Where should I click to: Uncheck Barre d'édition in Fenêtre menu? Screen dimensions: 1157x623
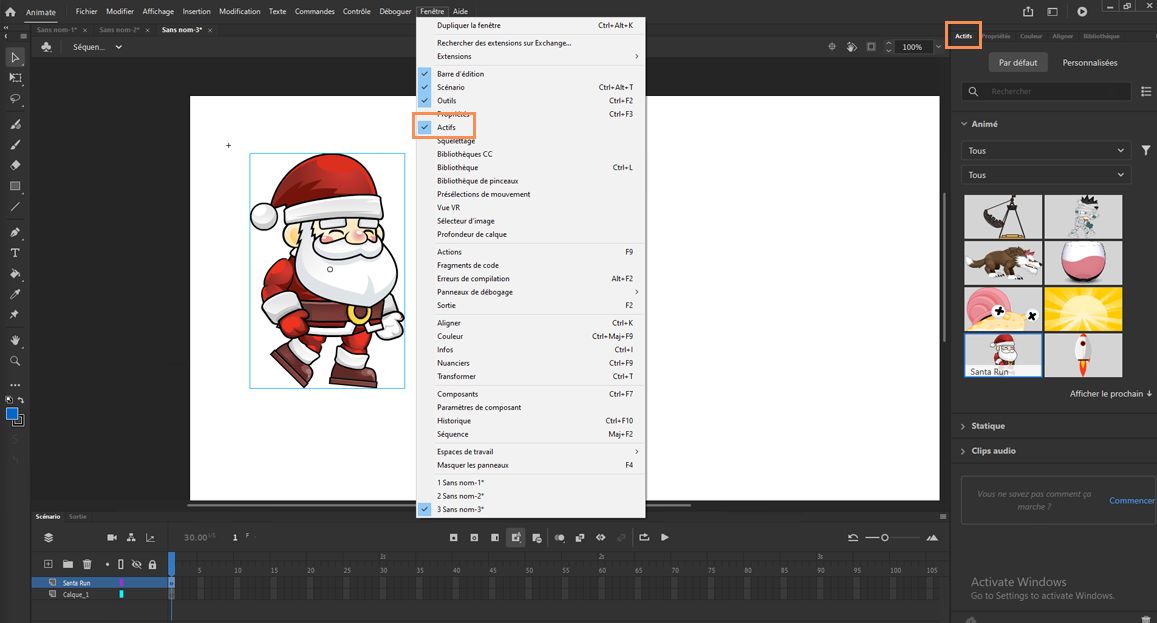531,74
